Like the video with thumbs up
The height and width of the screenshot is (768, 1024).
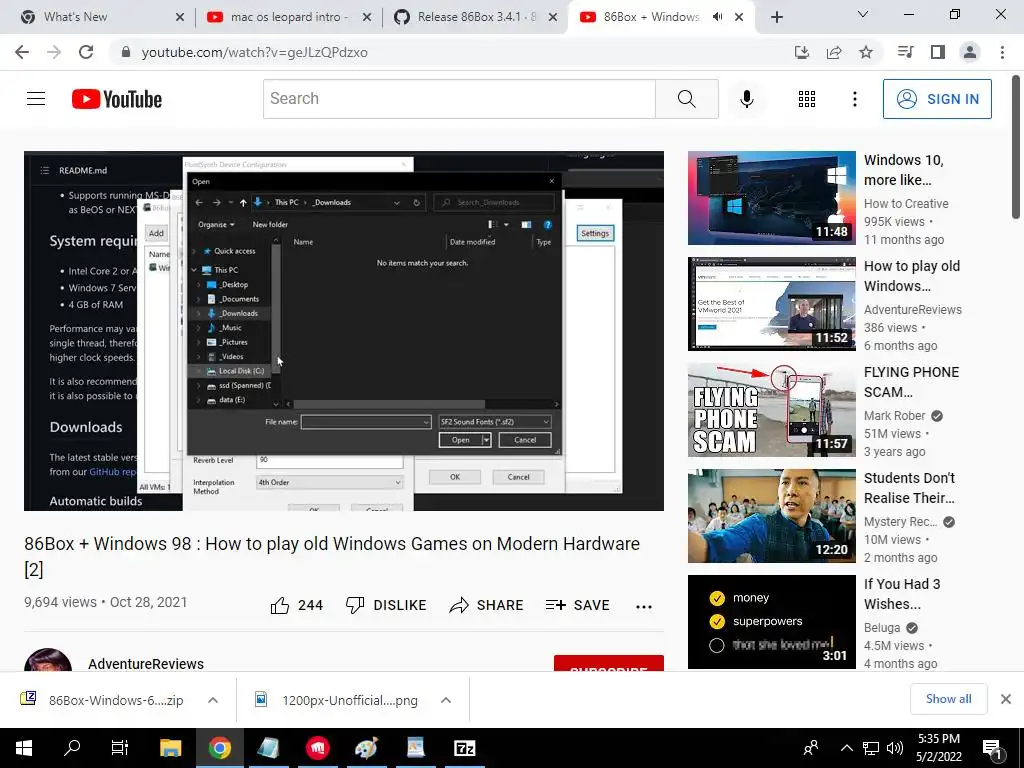click(296, 605)
